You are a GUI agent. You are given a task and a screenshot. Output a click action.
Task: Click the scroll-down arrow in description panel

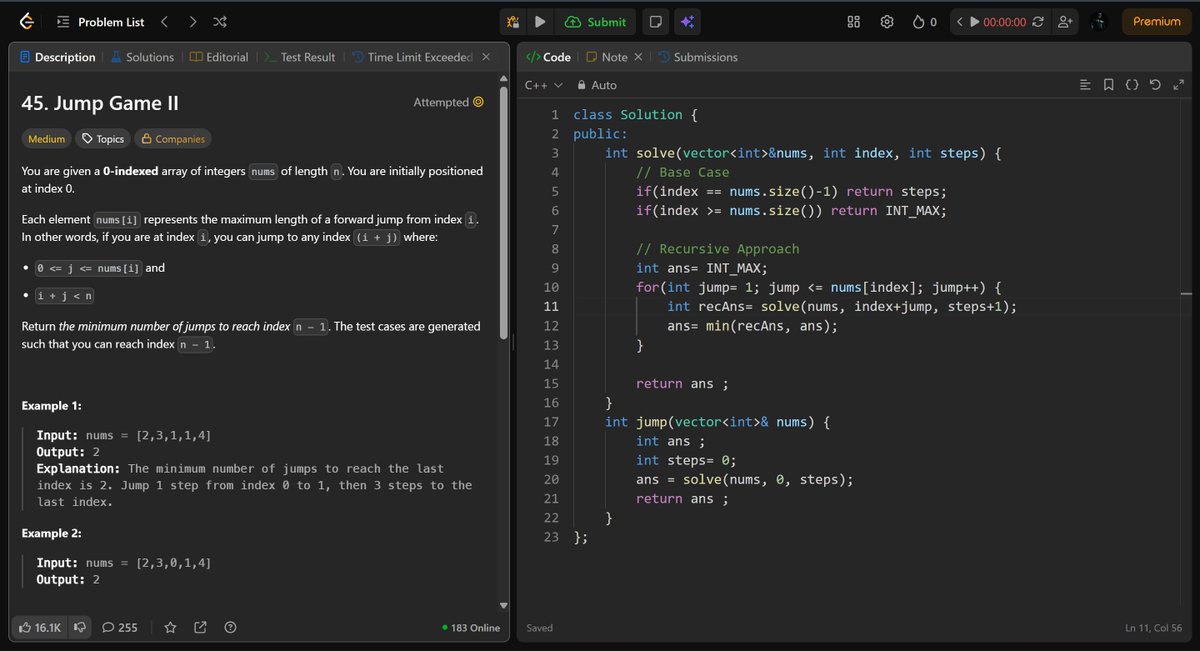click(x=504, y=605)
